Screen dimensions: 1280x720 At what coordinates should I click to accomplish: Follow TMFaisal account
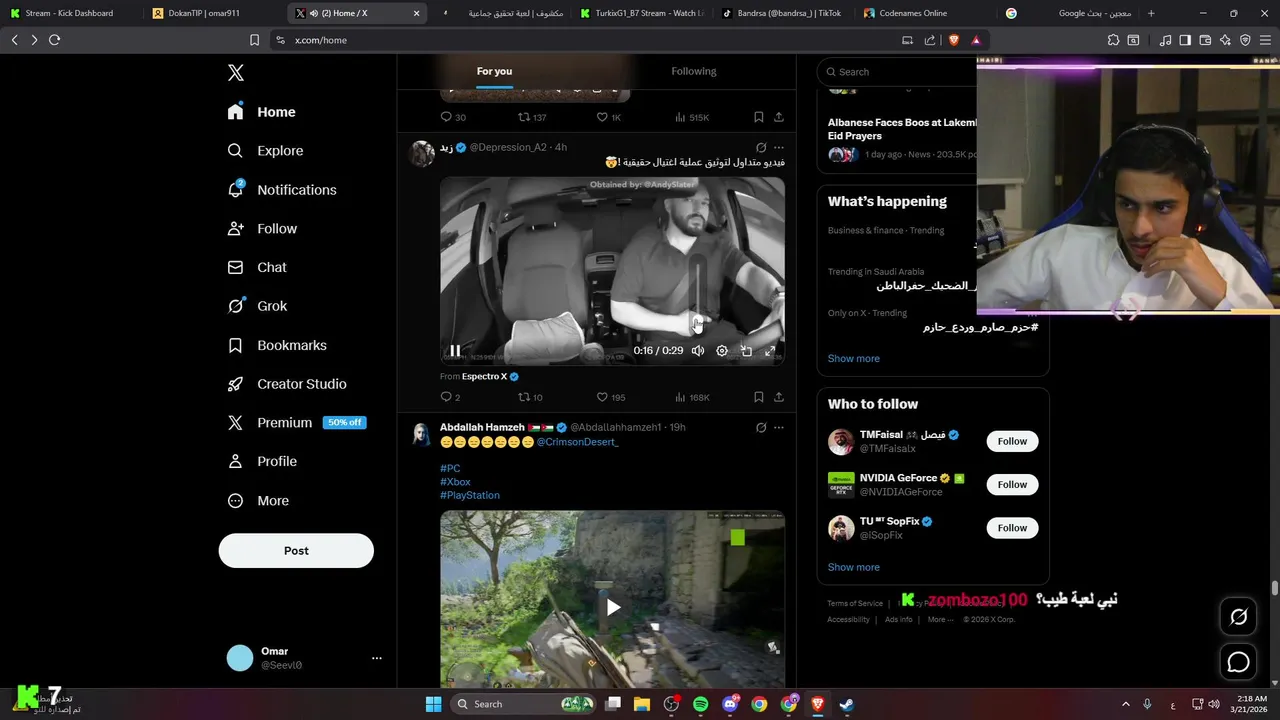[1012, 441]
